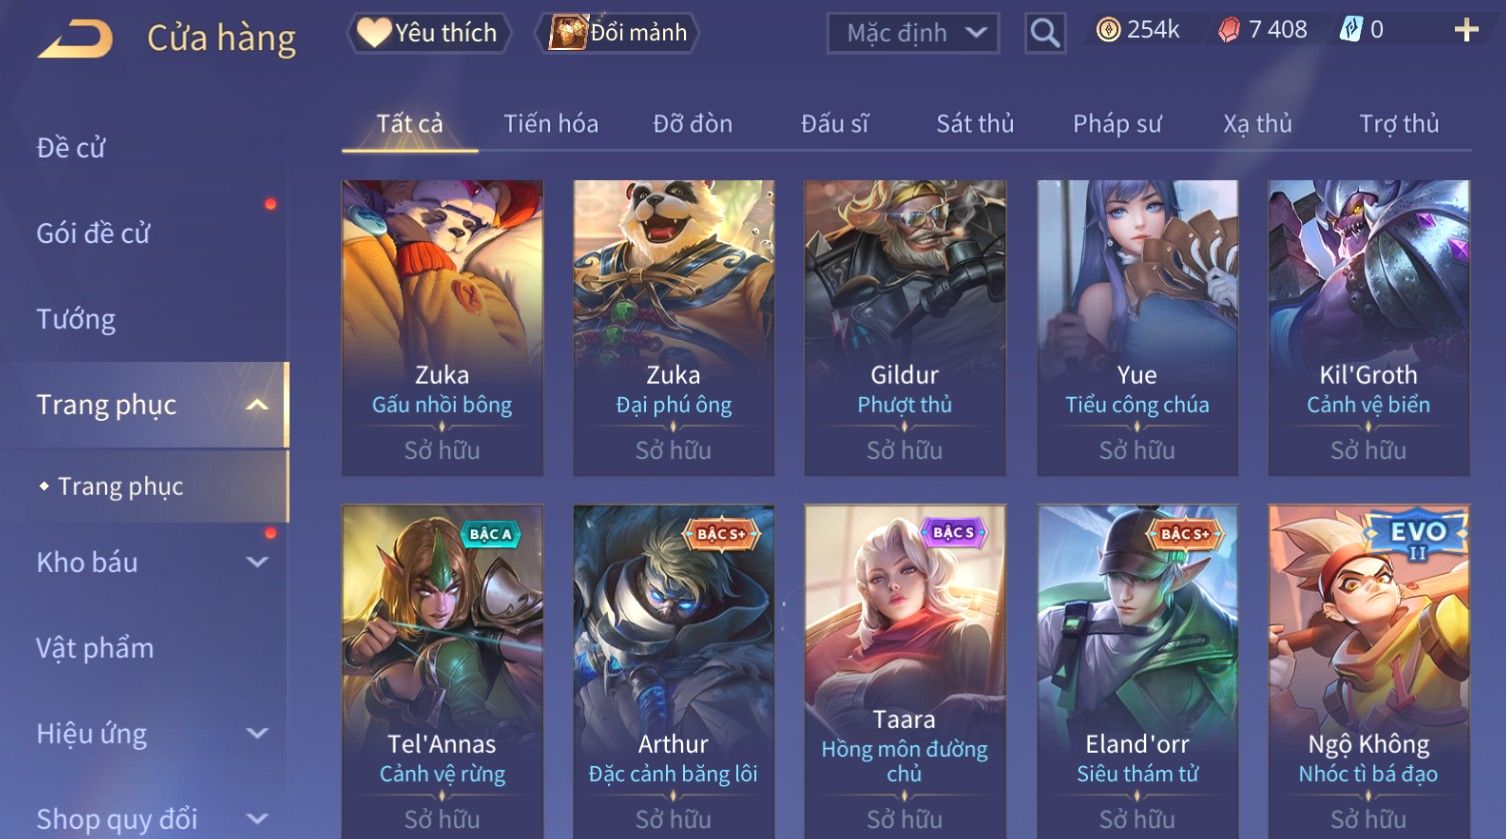Image resolution: width=1506 pixels, height=839 pixels.
Task: Switch to the Sát thủ tab
Action: point(975,124)
